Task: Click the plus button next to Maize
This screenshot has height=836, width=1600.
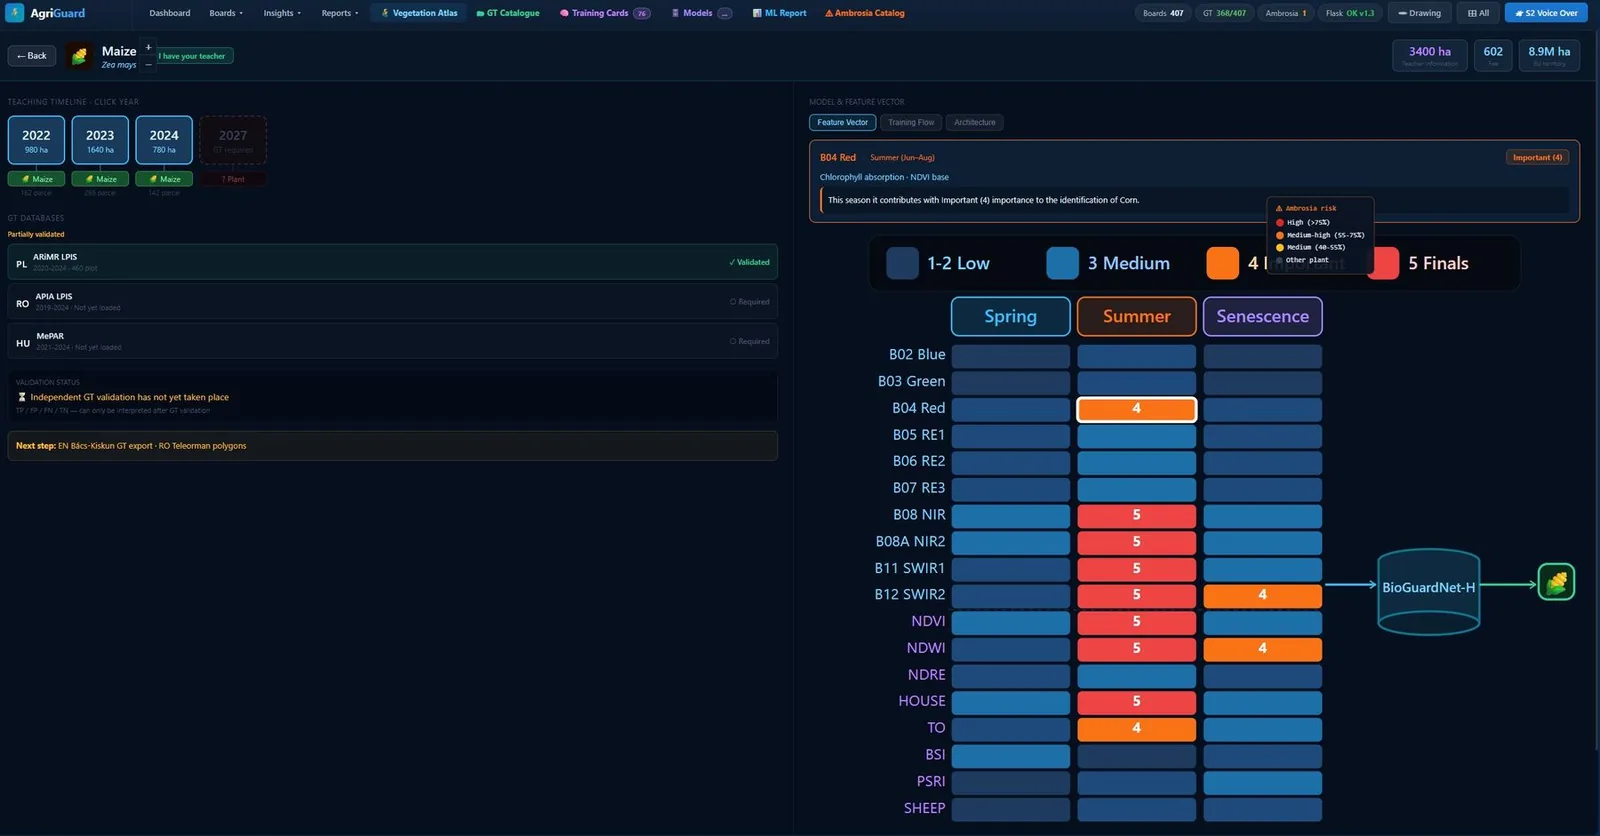Action: click(148, 47)
